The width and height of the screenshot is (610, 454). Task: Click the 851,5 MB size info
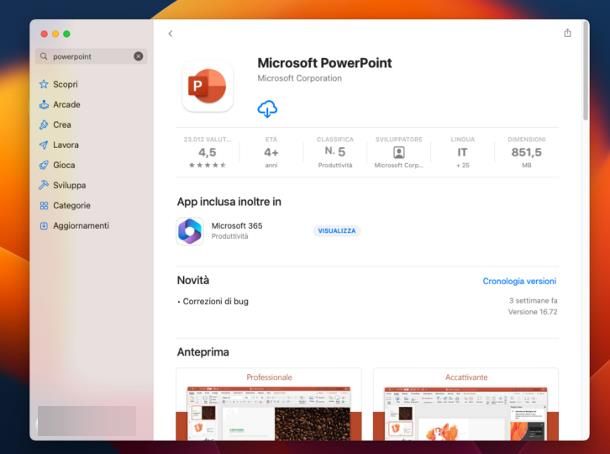526,152
